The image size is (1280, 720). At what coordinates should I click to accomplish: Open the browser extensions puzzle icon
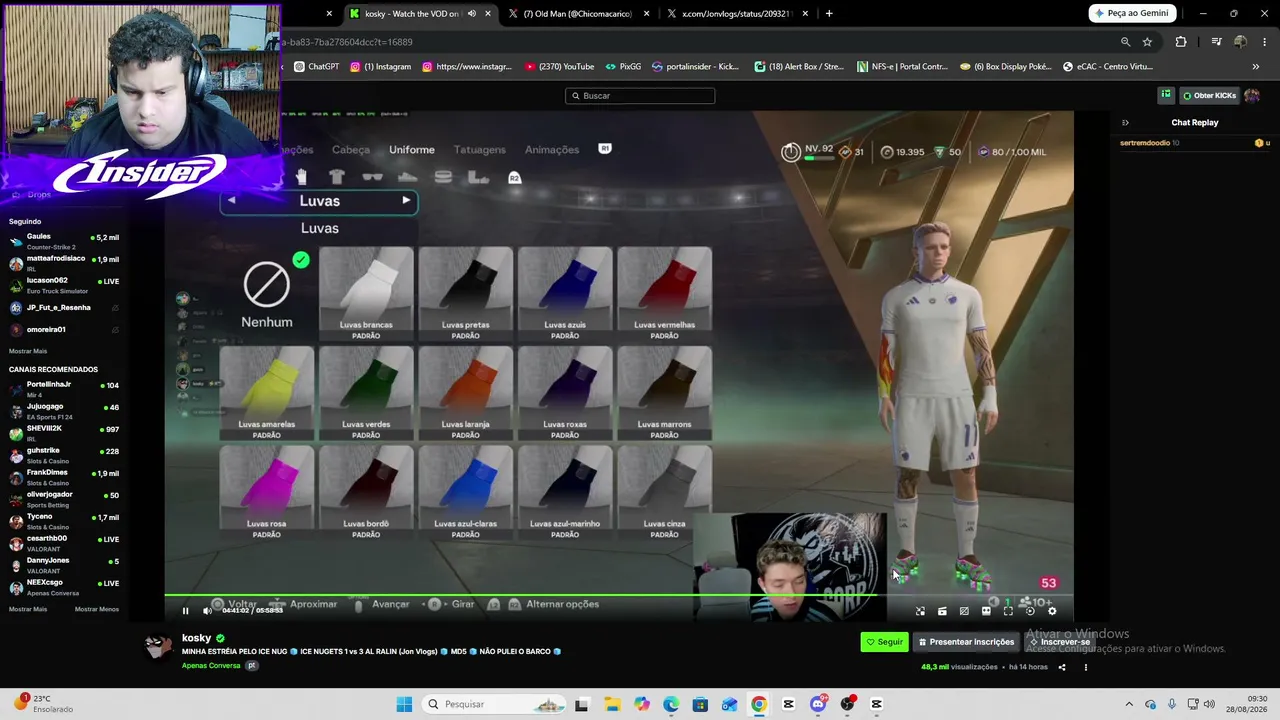click(x=1181, y=42)
